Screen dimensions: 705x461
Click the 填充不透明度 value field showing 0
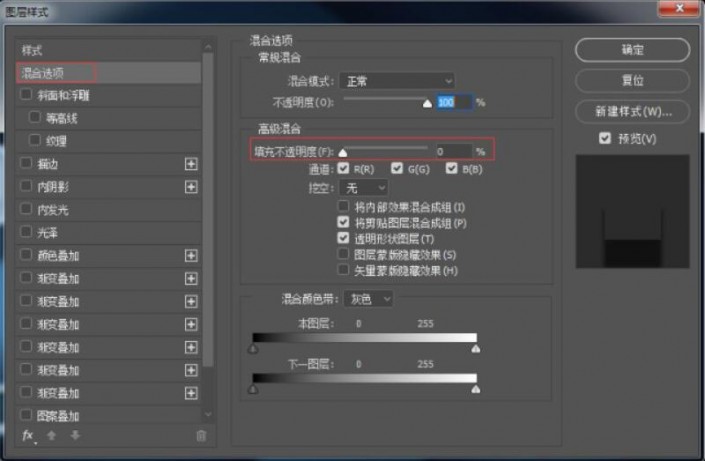(x=454, y=152)
